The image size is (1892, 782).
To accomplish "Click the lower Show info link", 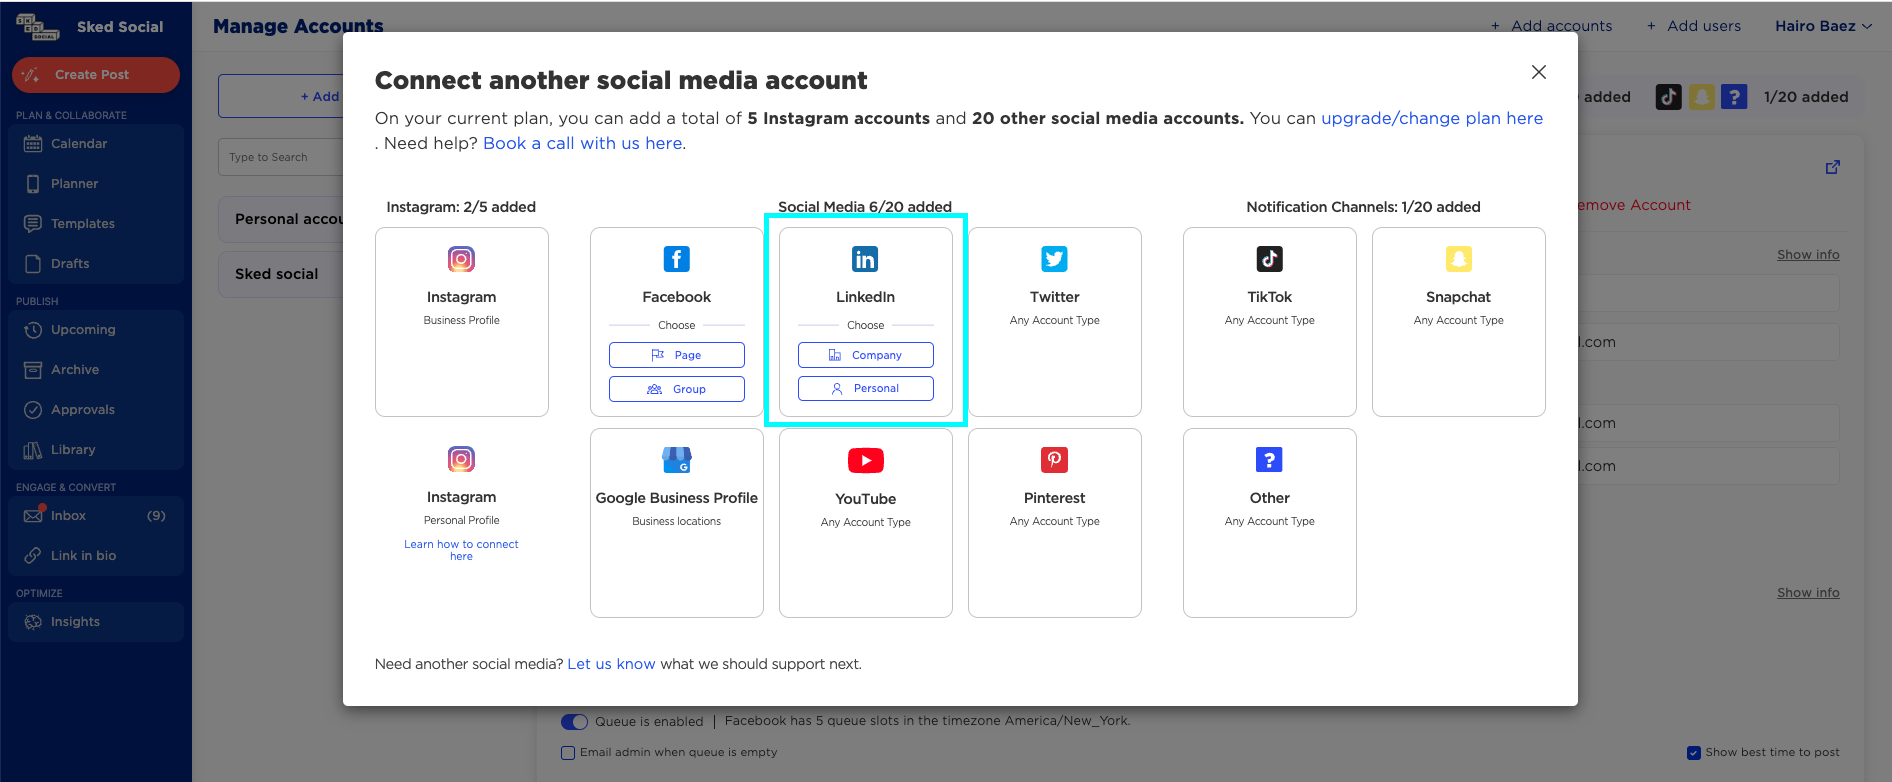I will 1808,593.
